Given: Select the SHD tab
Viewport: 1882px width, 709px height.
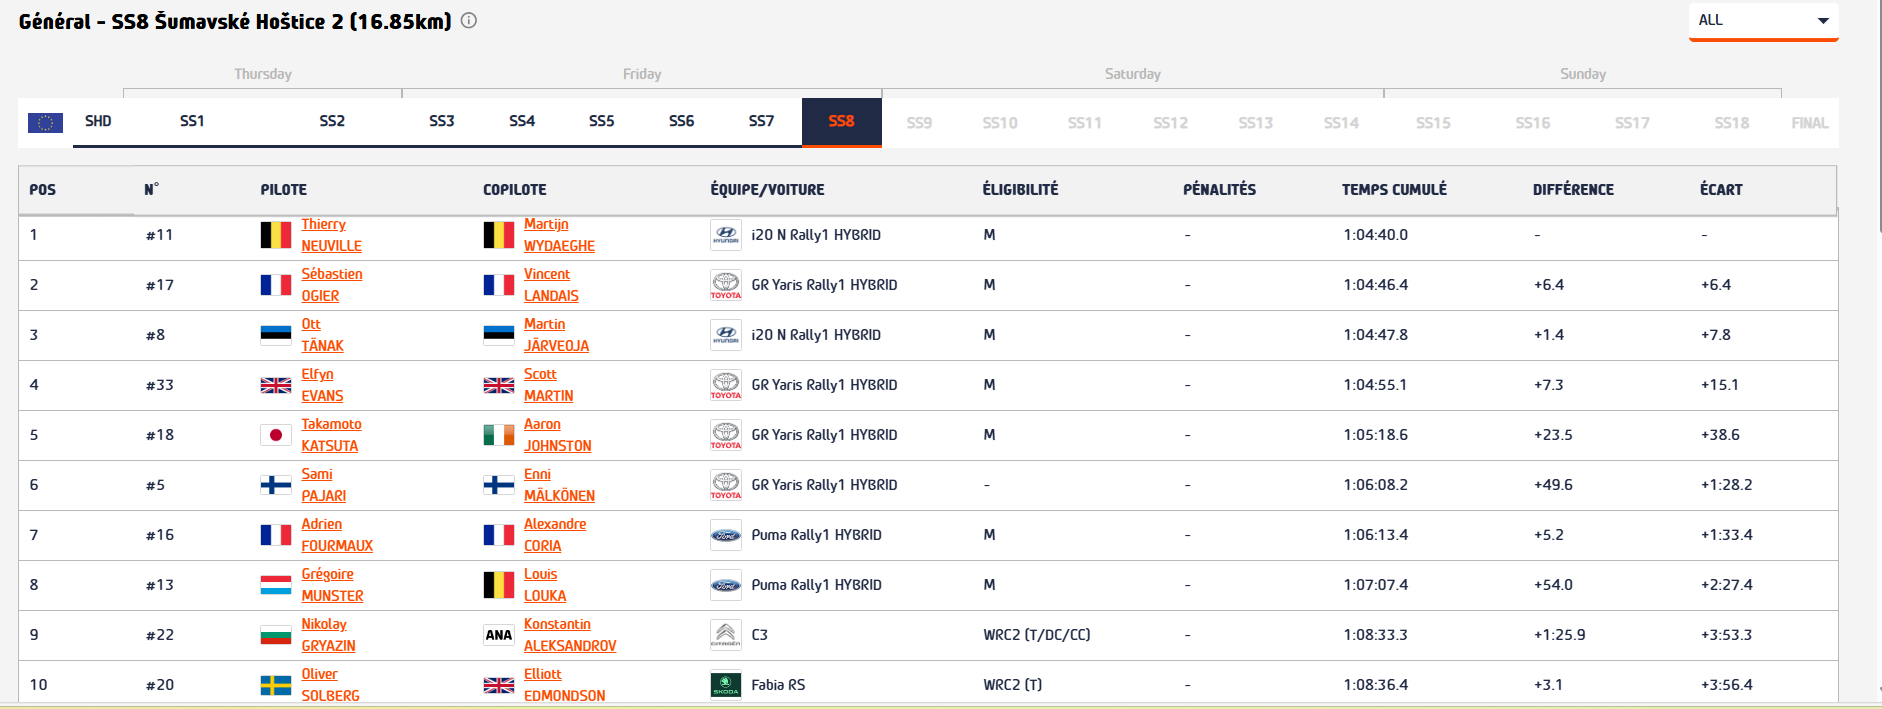Looking at the screenshot, I should (98, 121).
